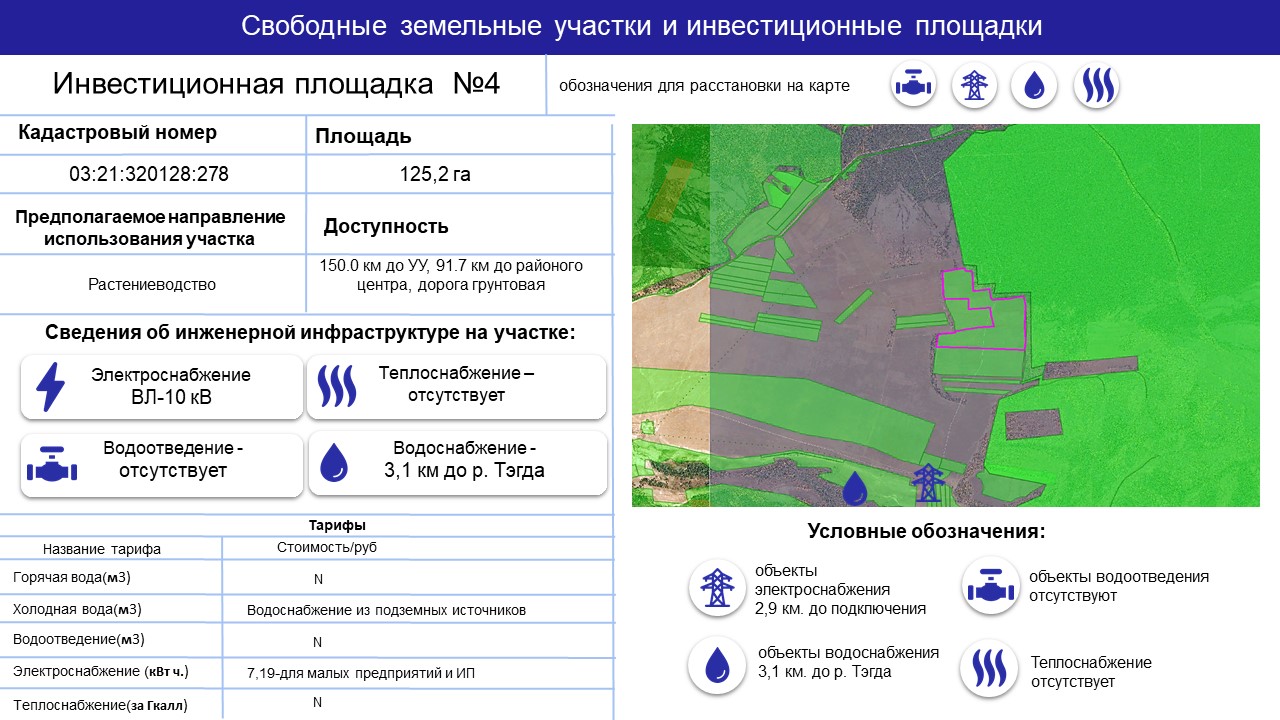Click the valve icon beside Водоотведение - отсутствует
This screenshot has height=720, width=1280.
tap(50, 464)
